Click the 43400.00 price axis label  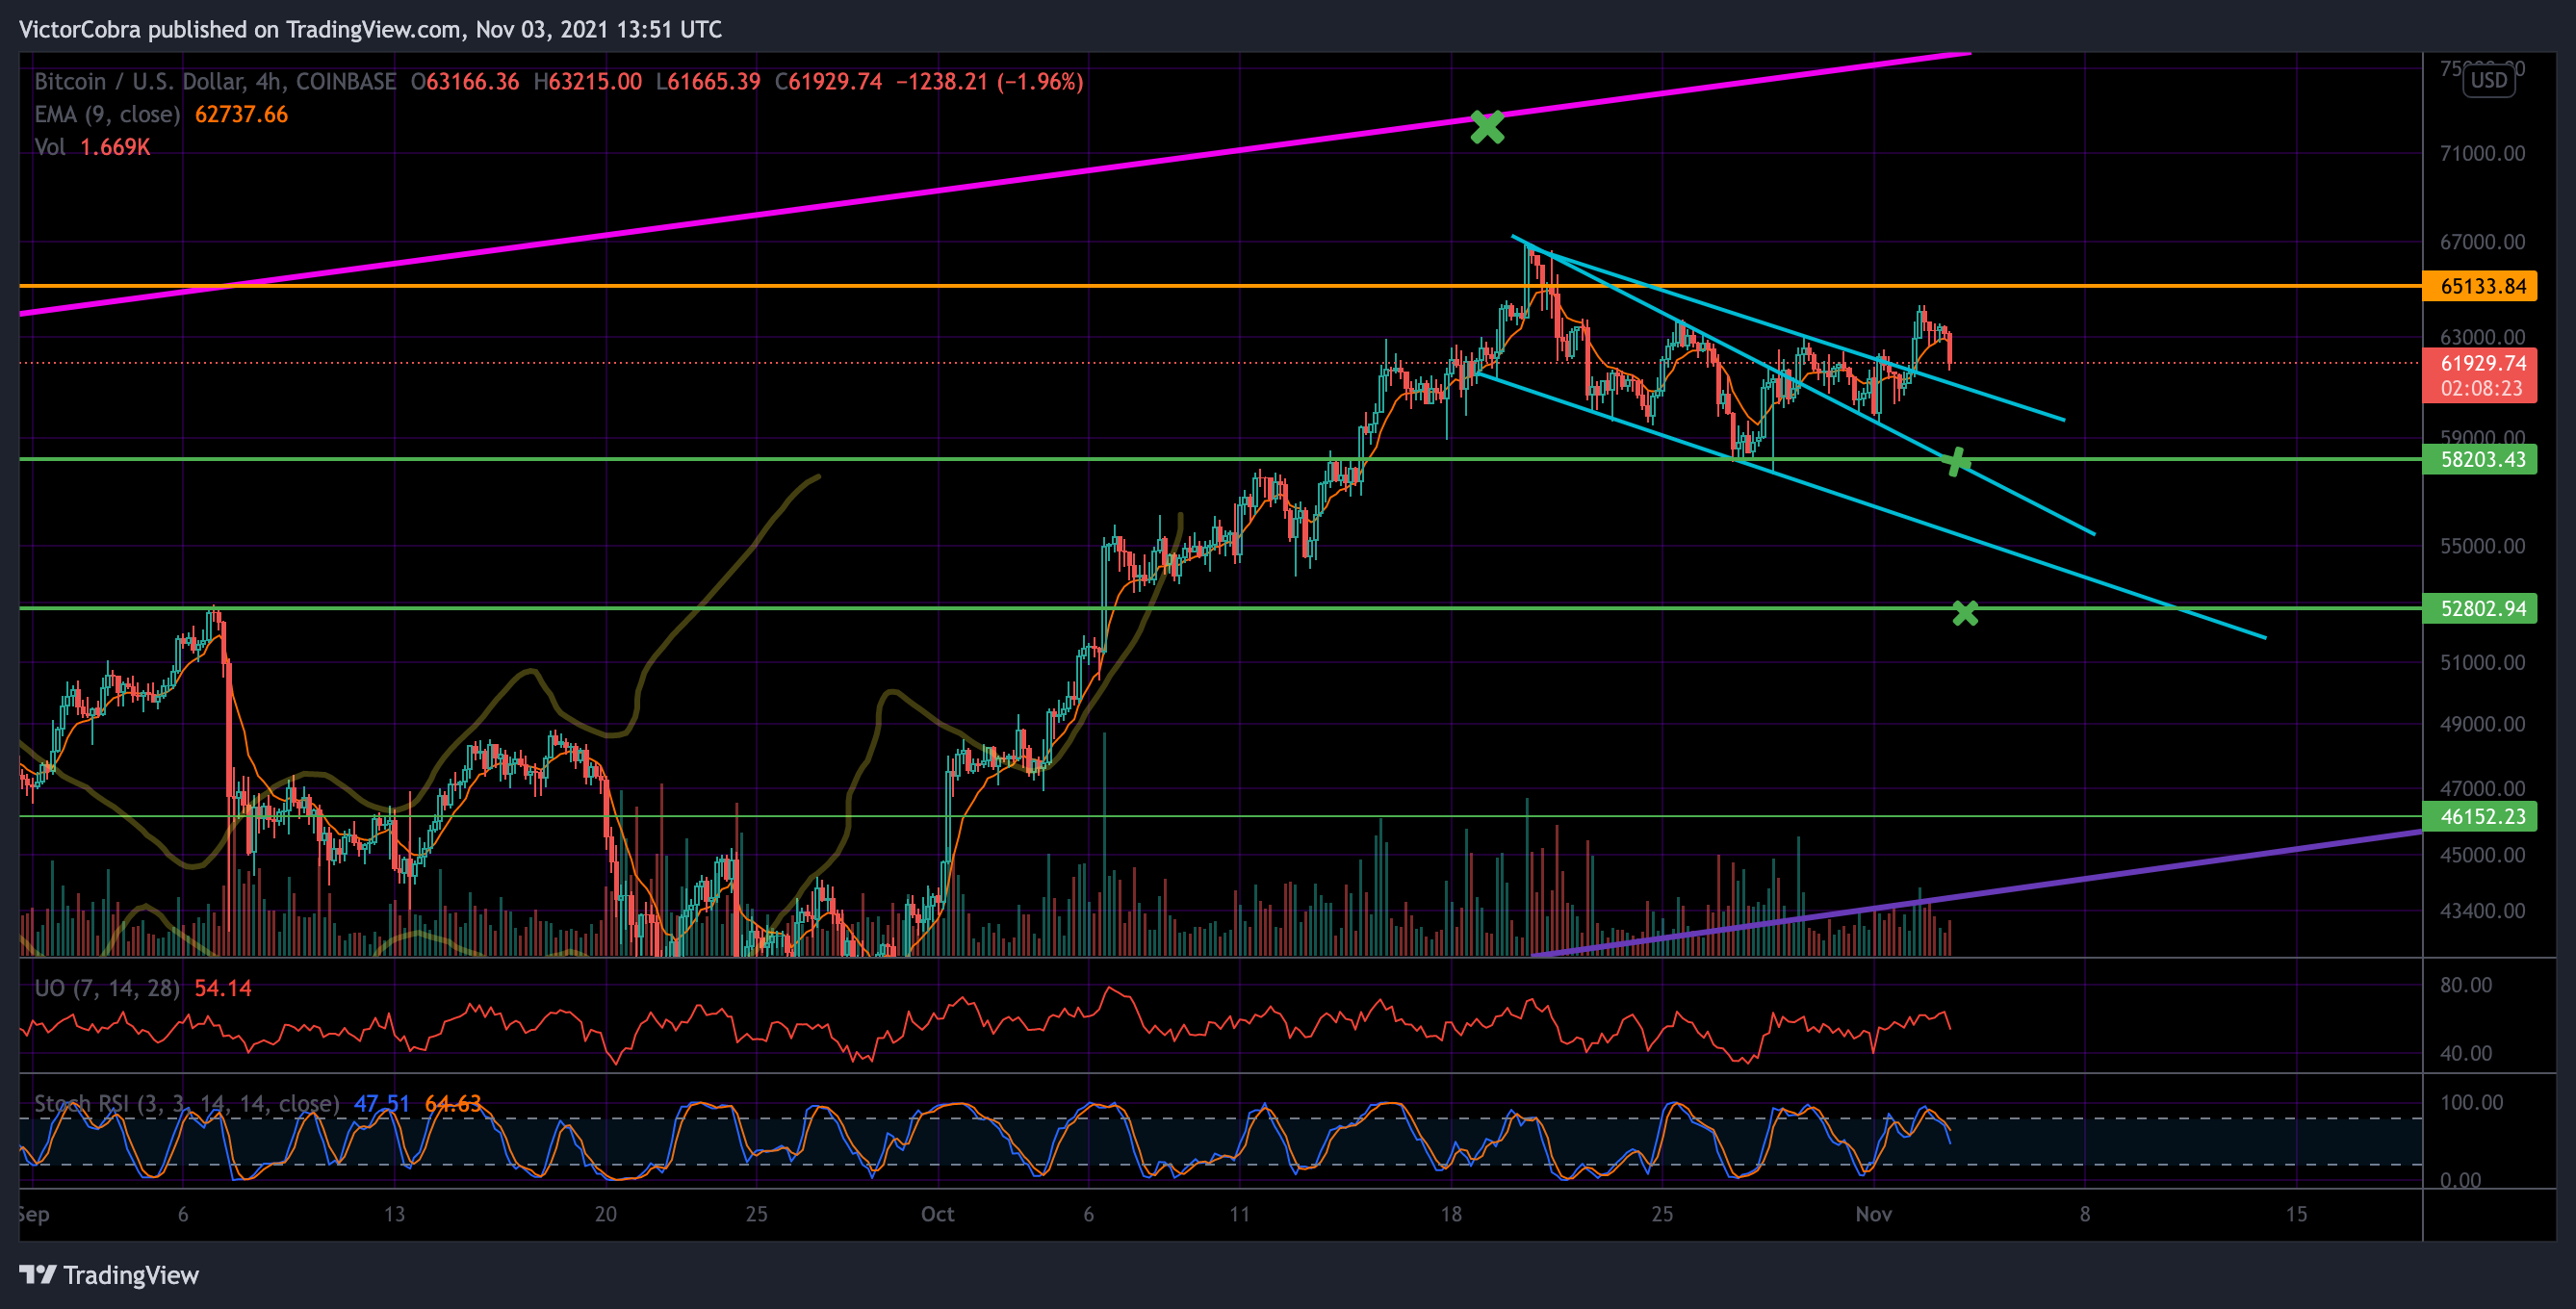(x=2482, y=911)
